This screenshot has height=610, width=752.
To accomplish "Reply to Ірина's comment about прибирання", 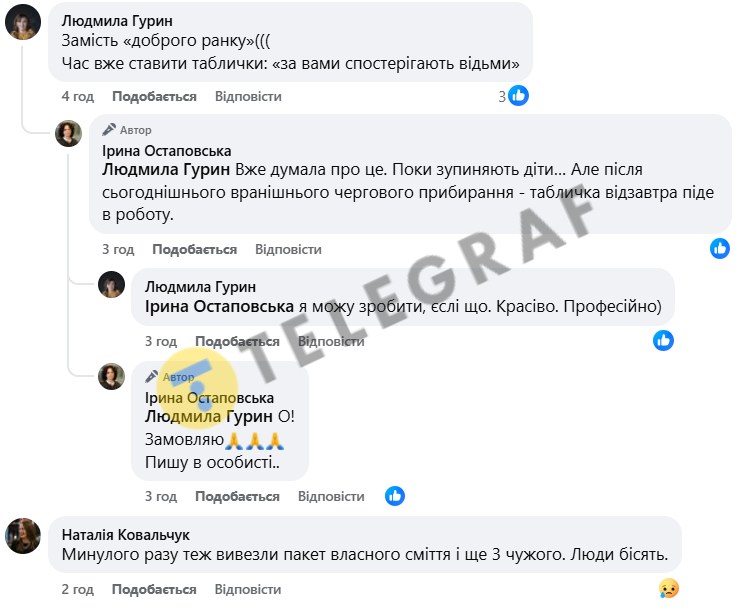I will [x=288, y=249].
